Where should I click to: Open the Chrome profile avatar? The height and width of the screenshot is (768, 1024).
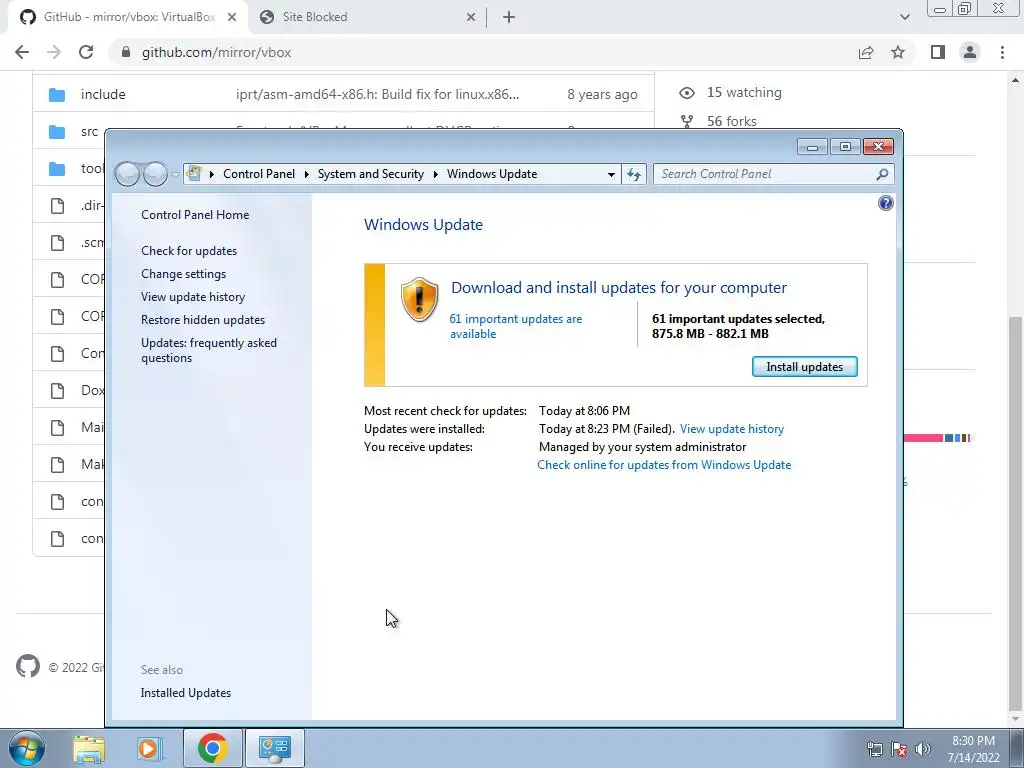click(x=970, y=52)
